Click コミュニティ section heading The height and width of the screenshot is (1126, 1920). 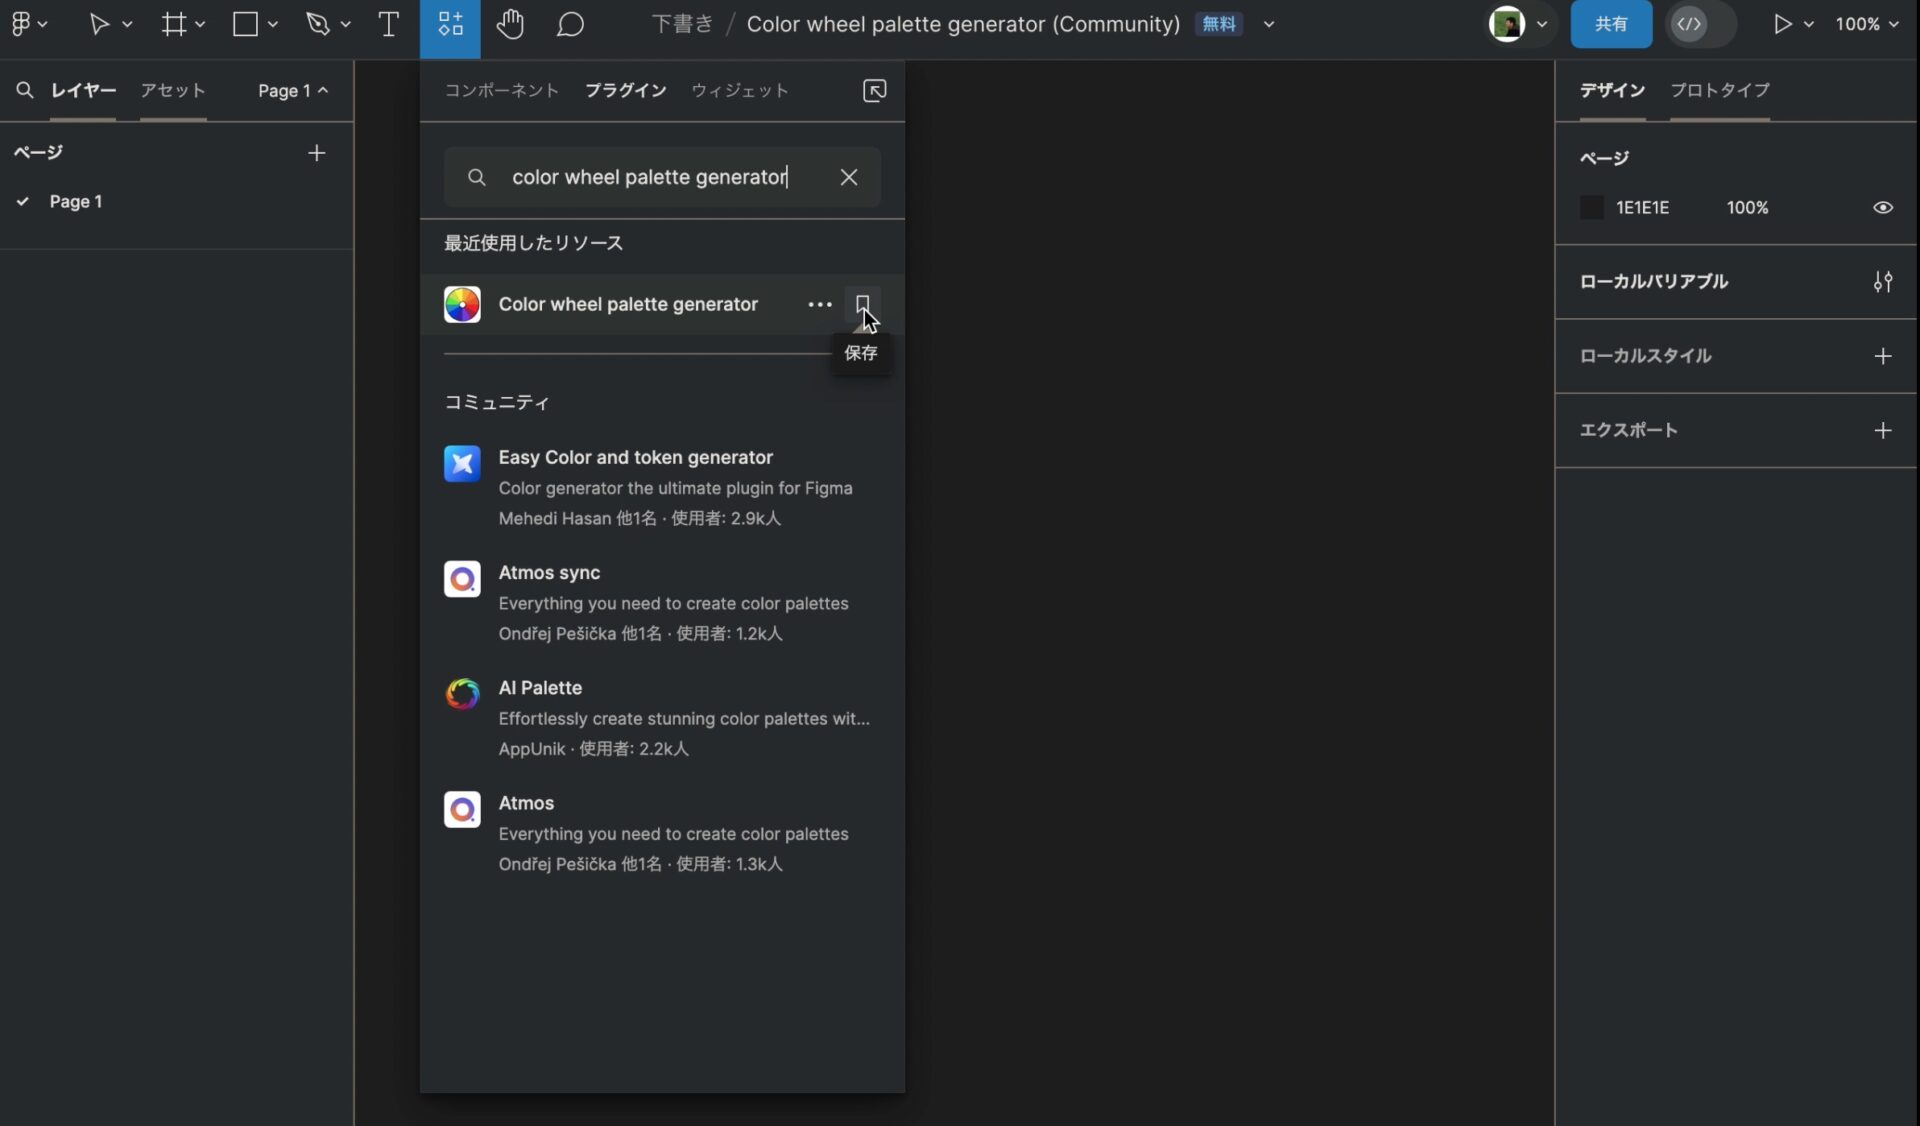pos(497,402)
